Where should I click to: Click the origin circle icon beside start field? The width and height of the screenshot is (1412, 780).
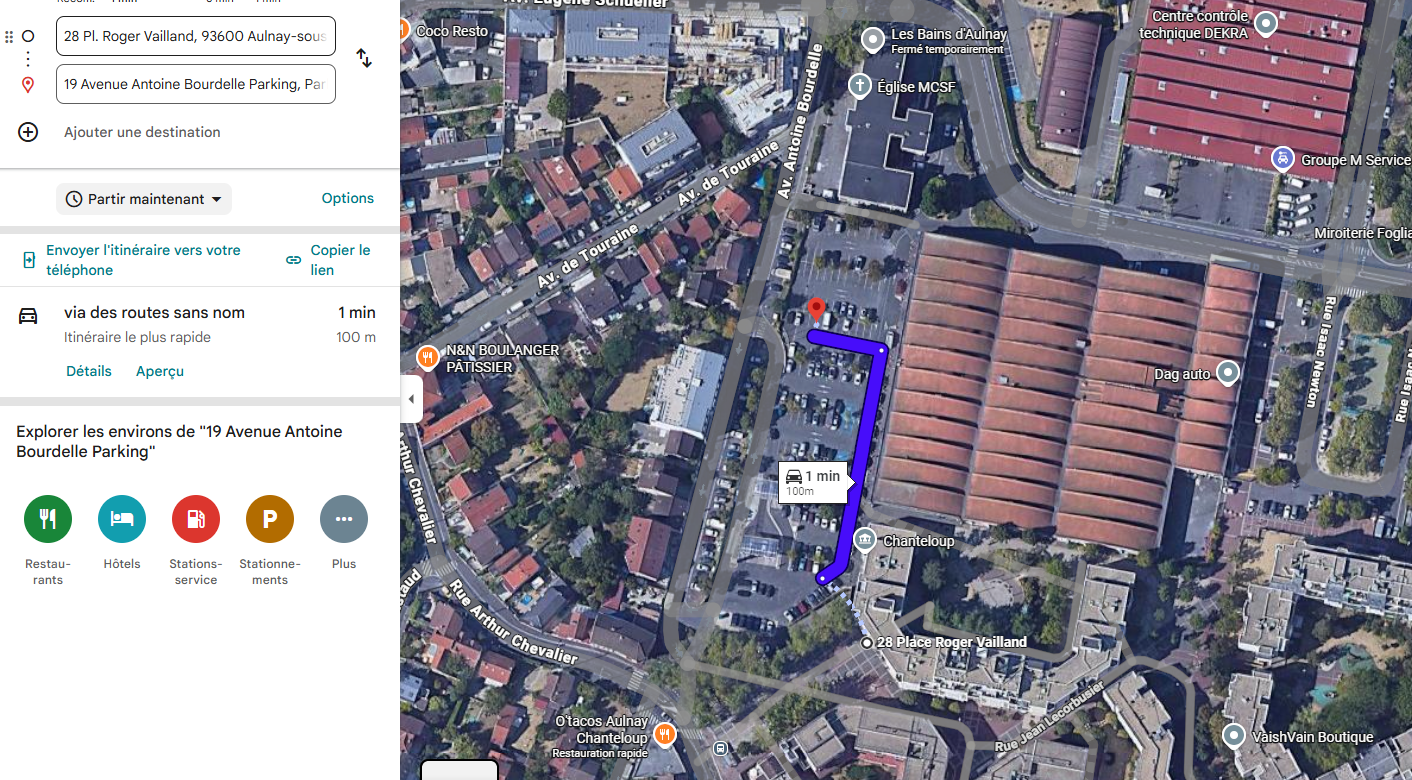[x=28, y=36]
